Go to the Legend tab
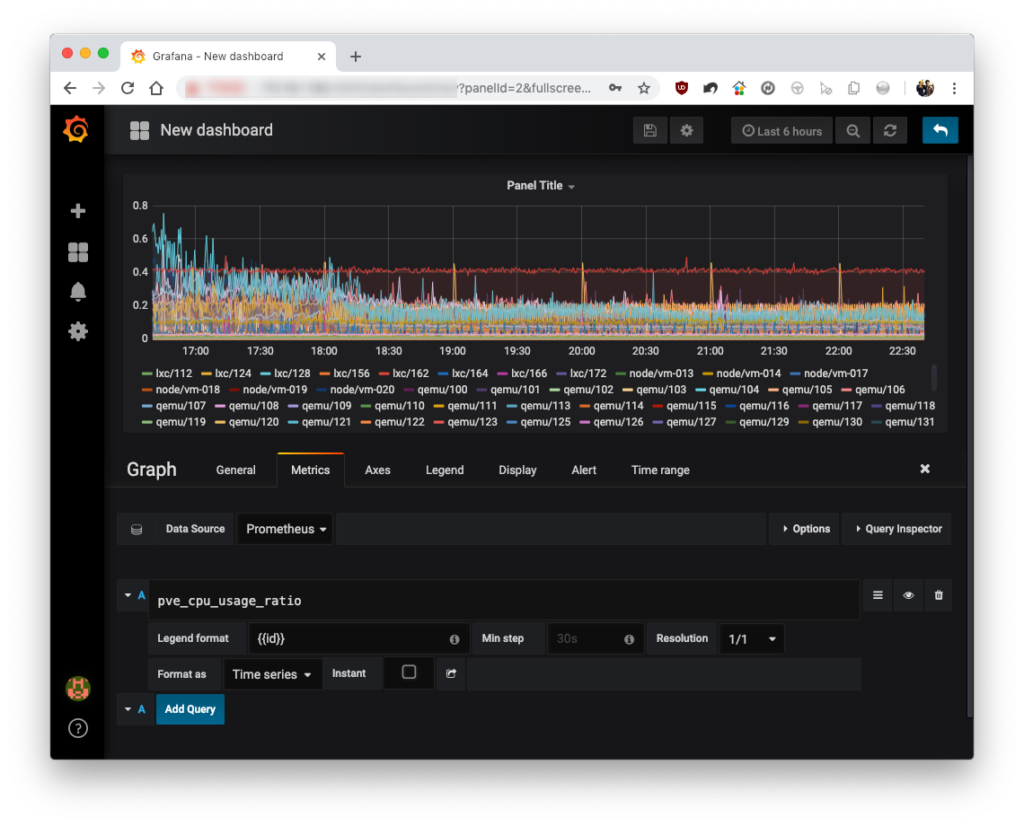The image size is (1024, 826). click(445, 470)
